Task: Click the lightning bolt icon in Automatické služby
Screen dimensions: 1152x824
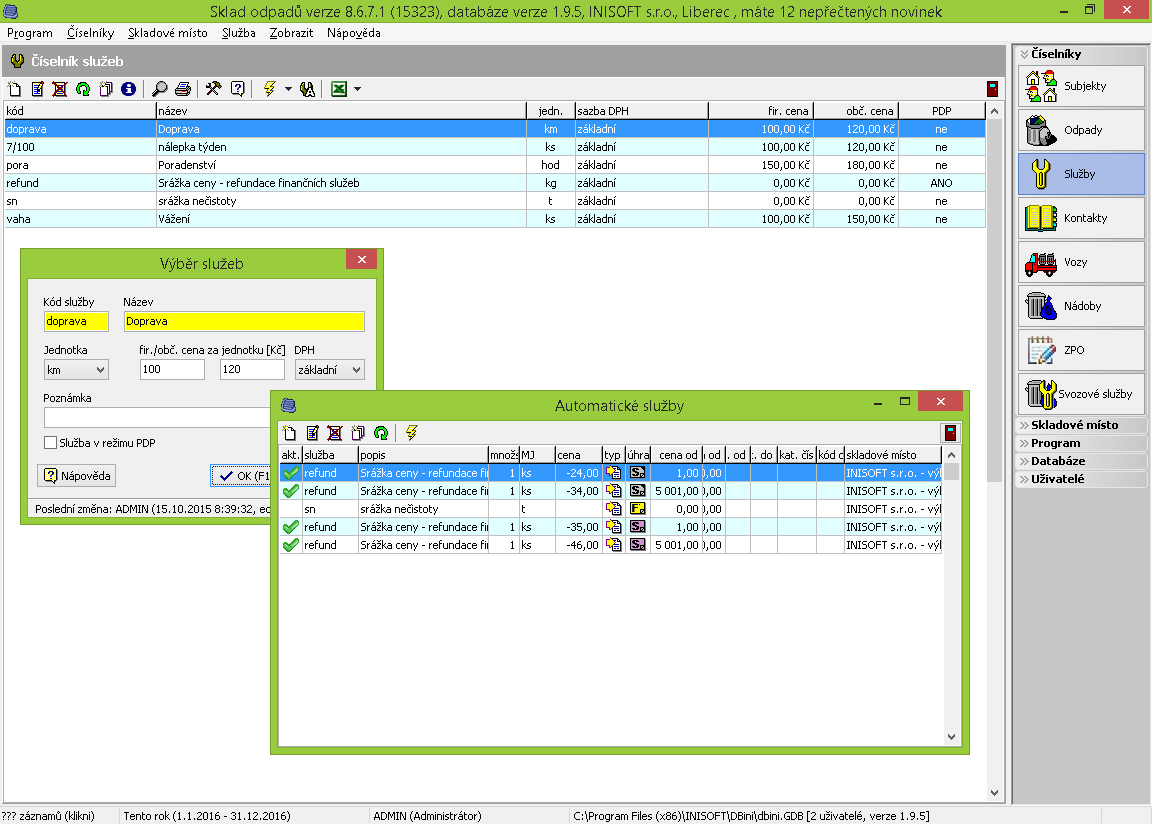Action: tap(411, 433)
